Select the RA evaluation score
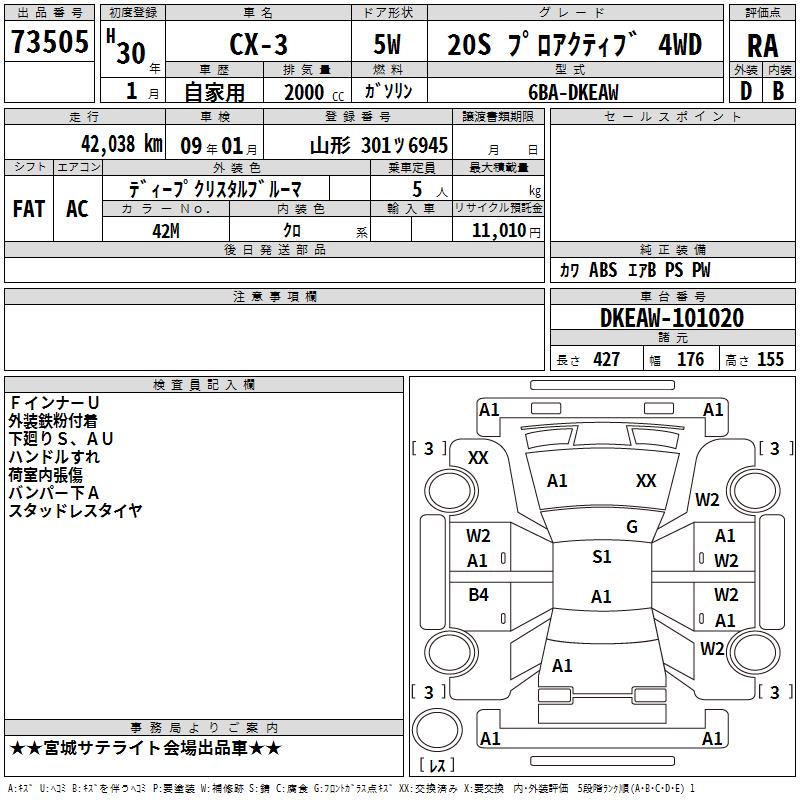 pyautogui.click(x=762, y=46)
